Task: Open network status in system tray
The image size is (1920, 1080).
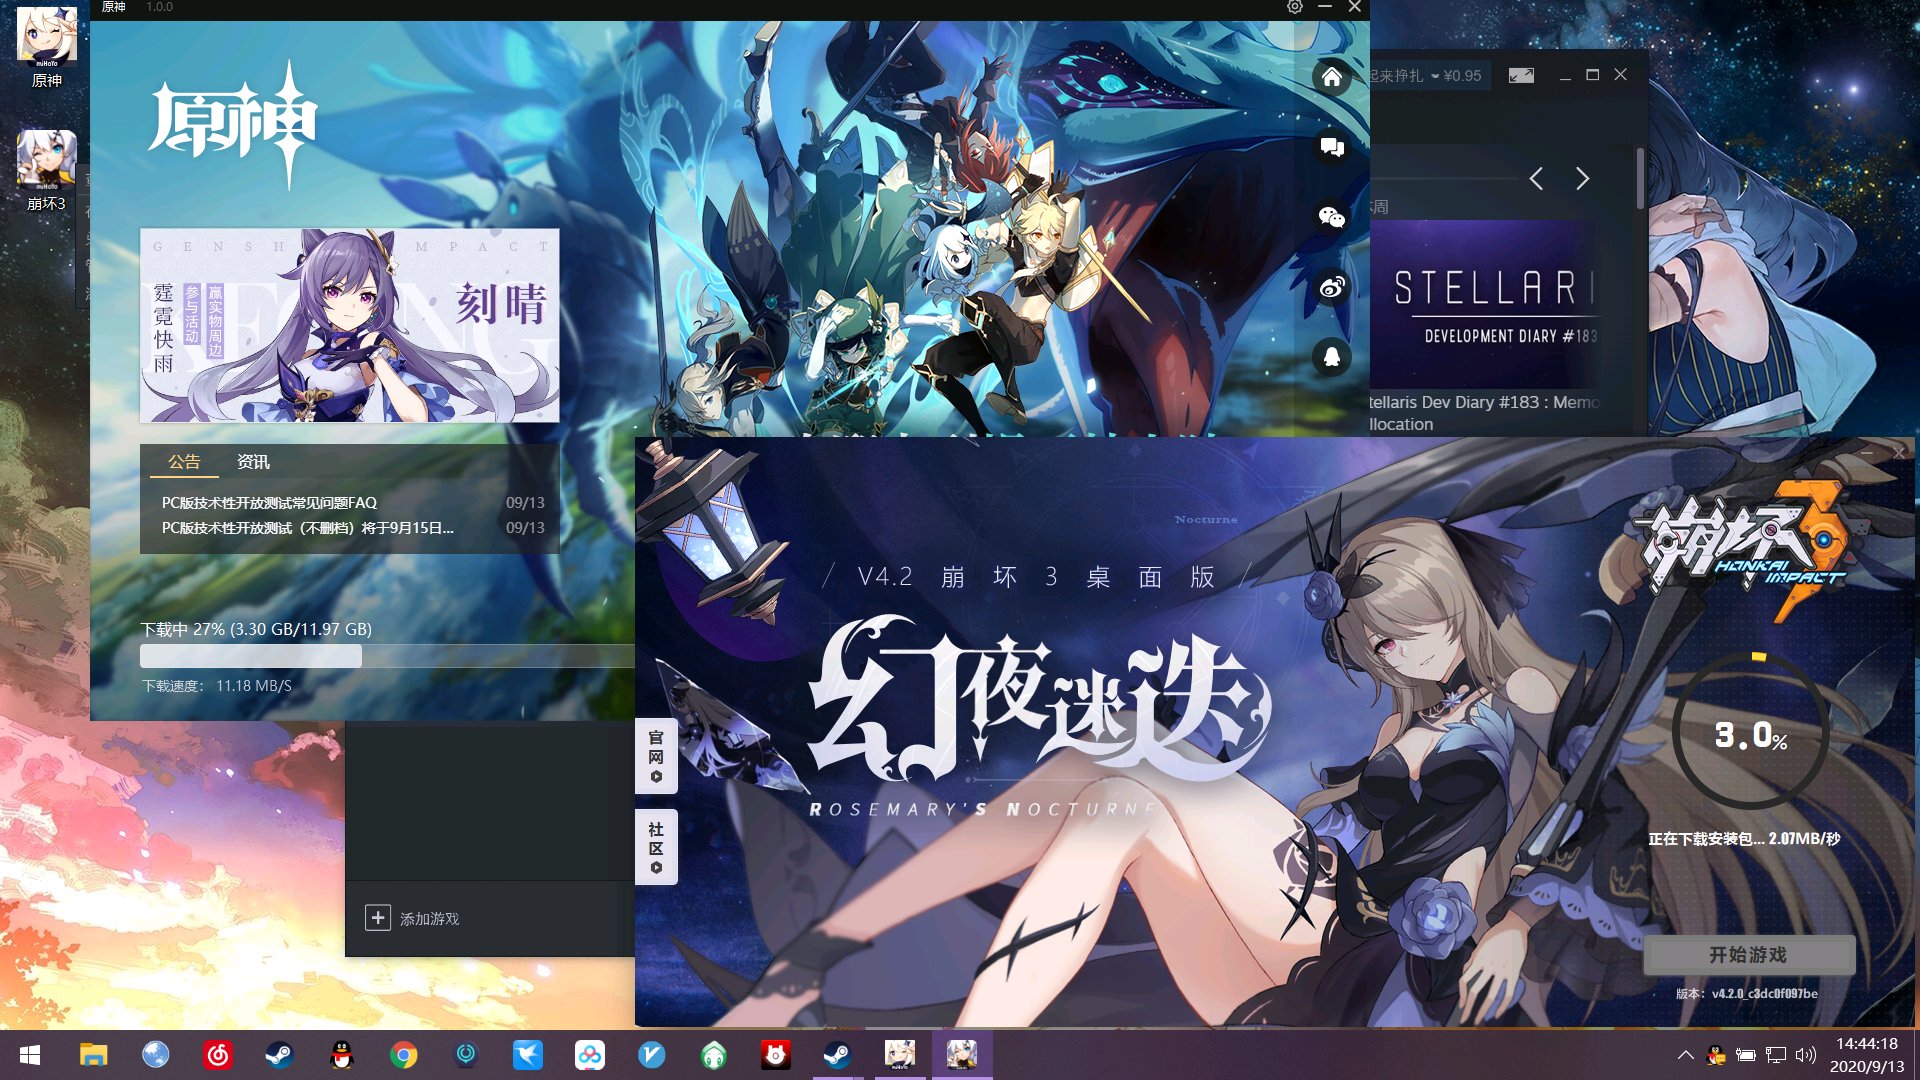Action: [1776, 1055]
